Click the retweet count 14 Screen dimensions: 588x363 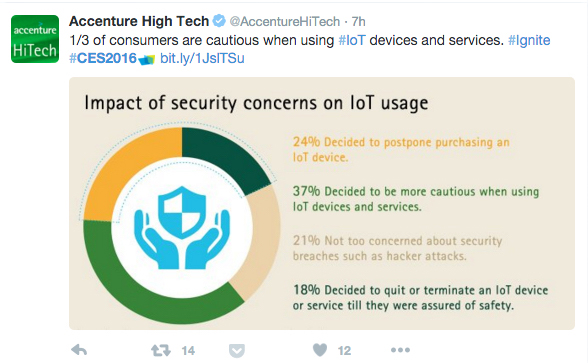188,351
